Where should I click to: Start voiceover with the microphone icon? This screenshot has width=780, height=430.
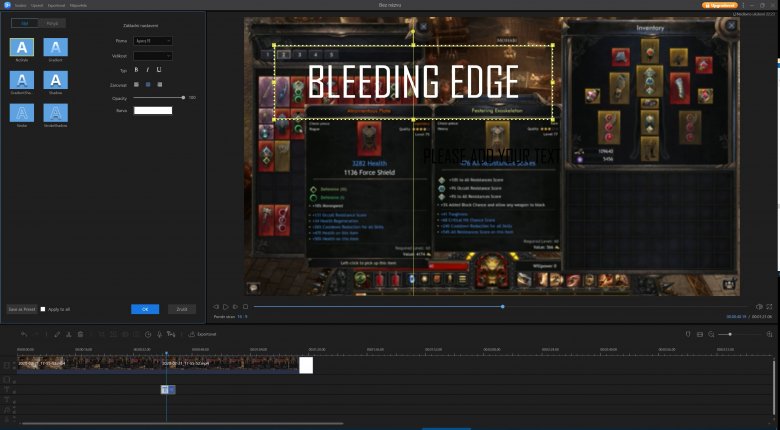[160, 334]
